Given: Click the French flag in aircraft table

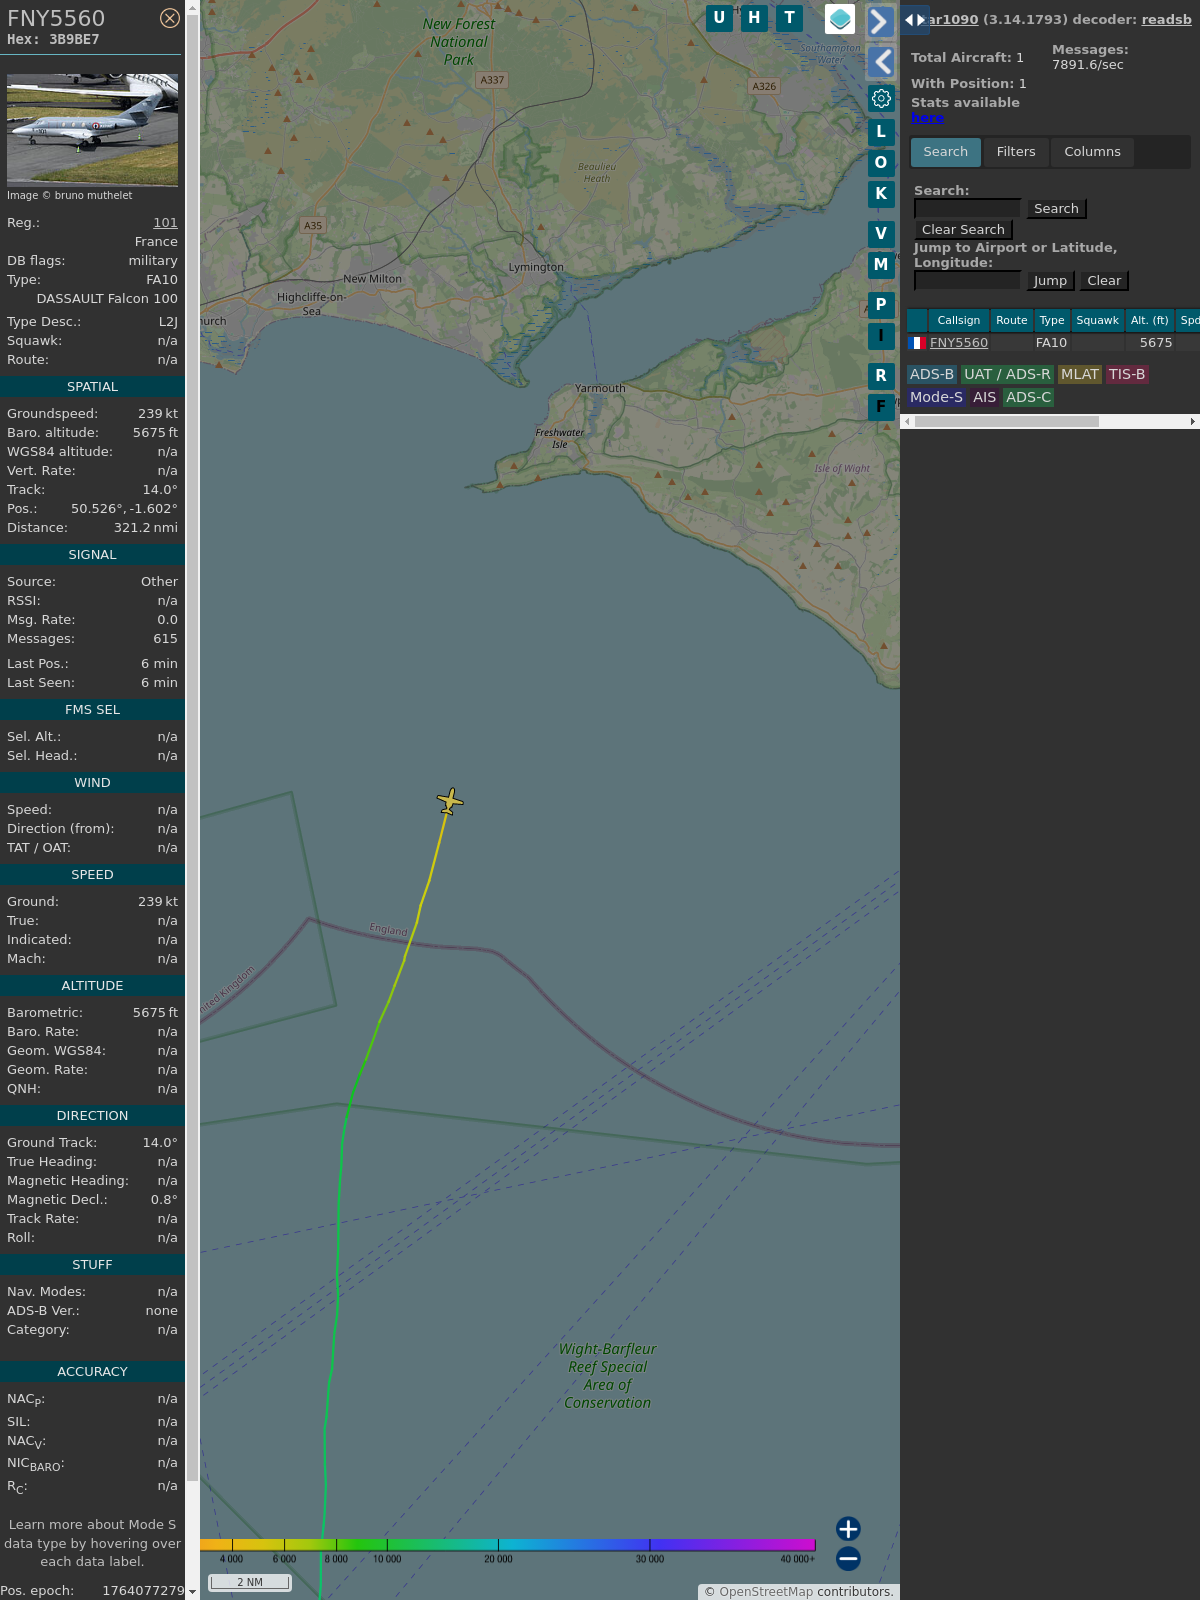Looking at the screenshot, I should [x=916, y=343].
